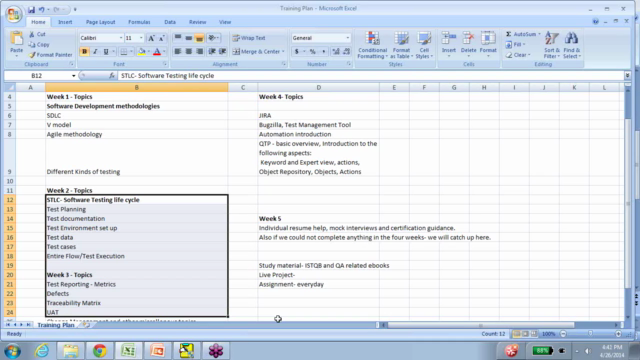
Task: Open Chrome from the taskbar
Action: [99, 350]
